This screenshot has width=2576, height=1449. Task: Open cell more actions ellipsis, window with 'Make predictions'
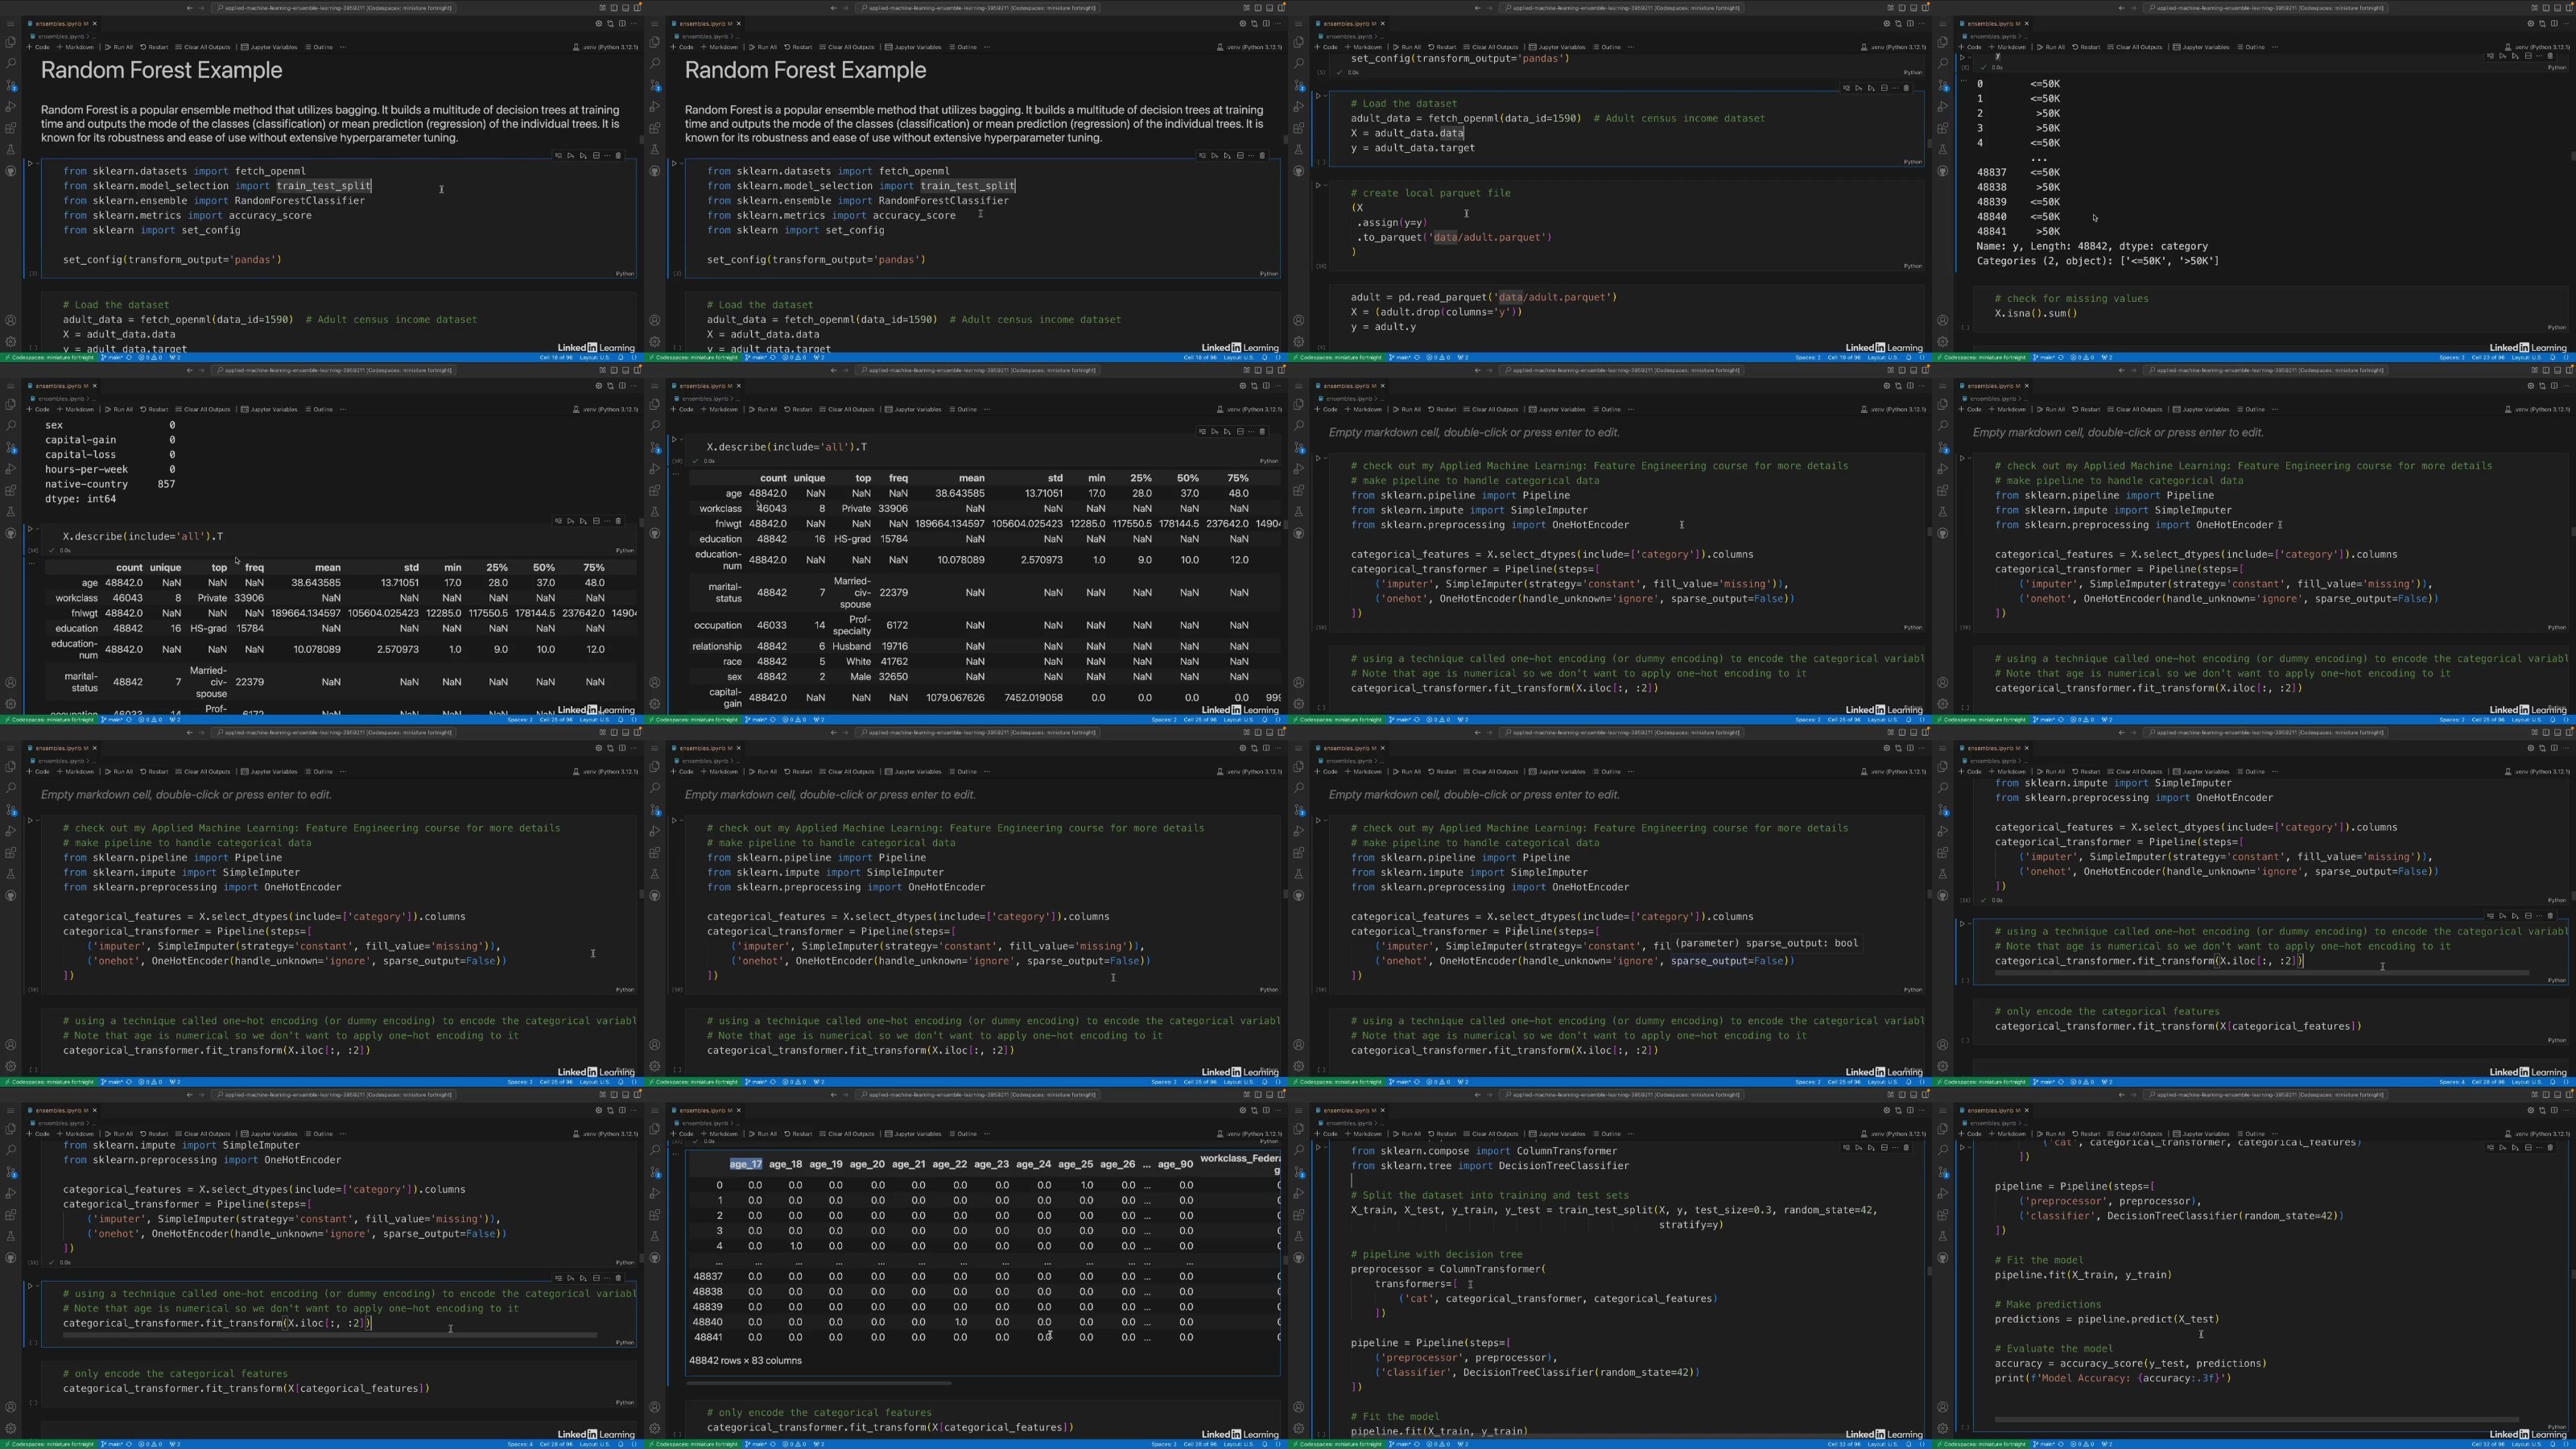(2538, 1147)
